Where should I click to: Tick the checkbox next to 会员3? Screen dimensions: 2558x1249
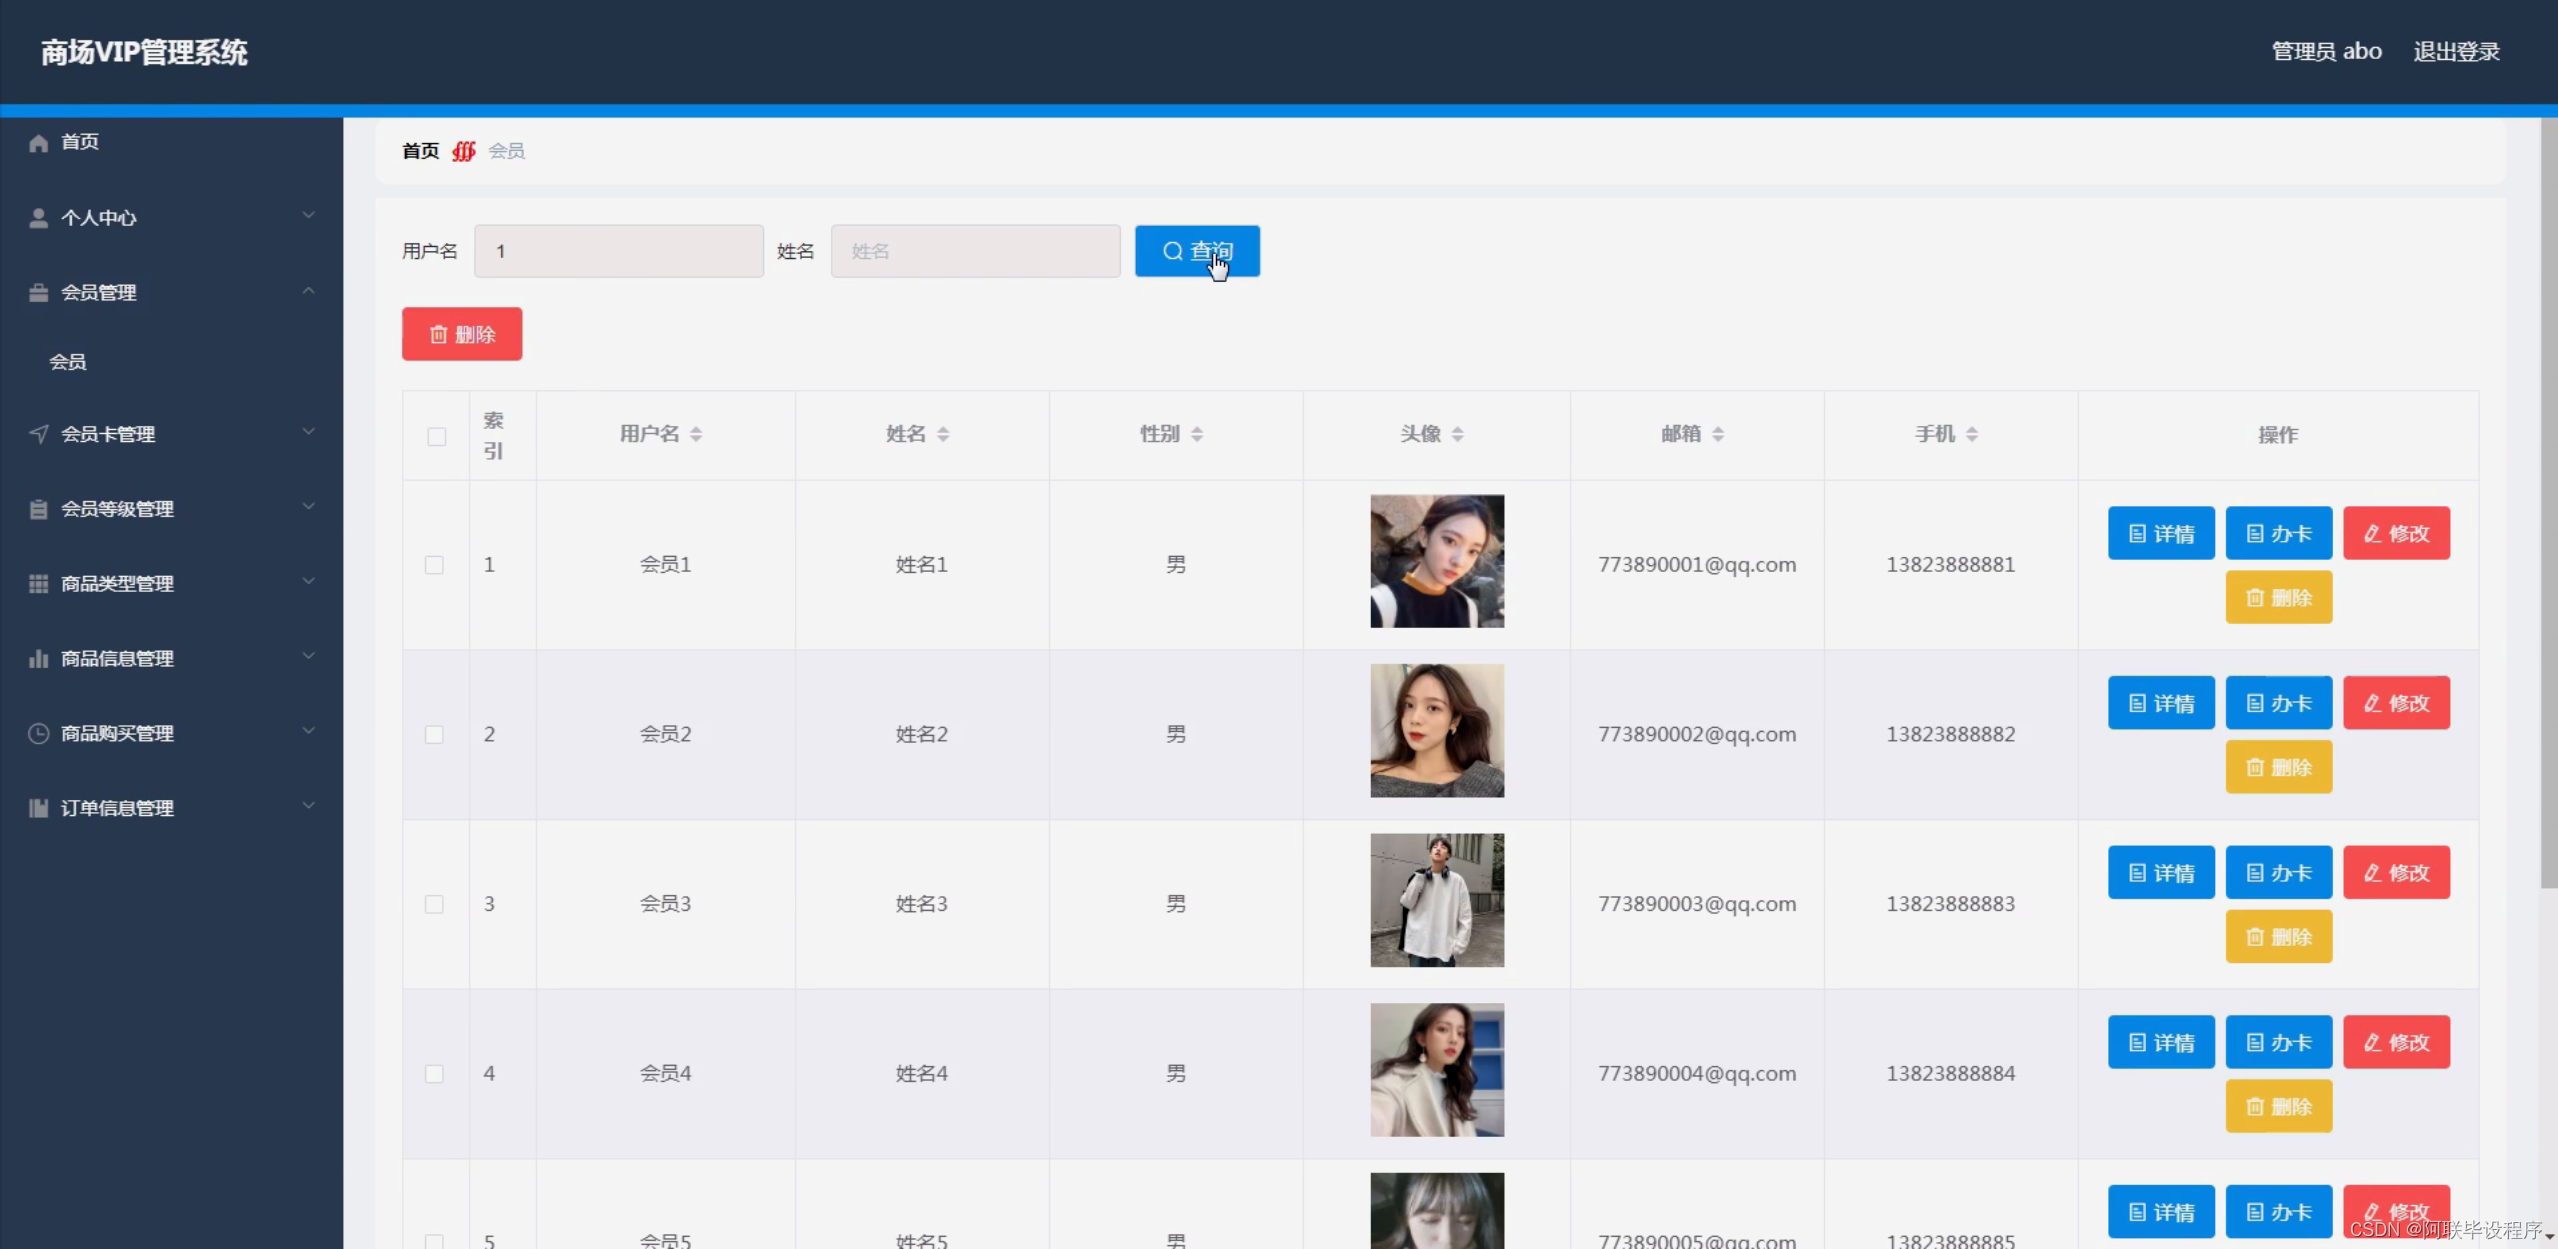point(435,903)
